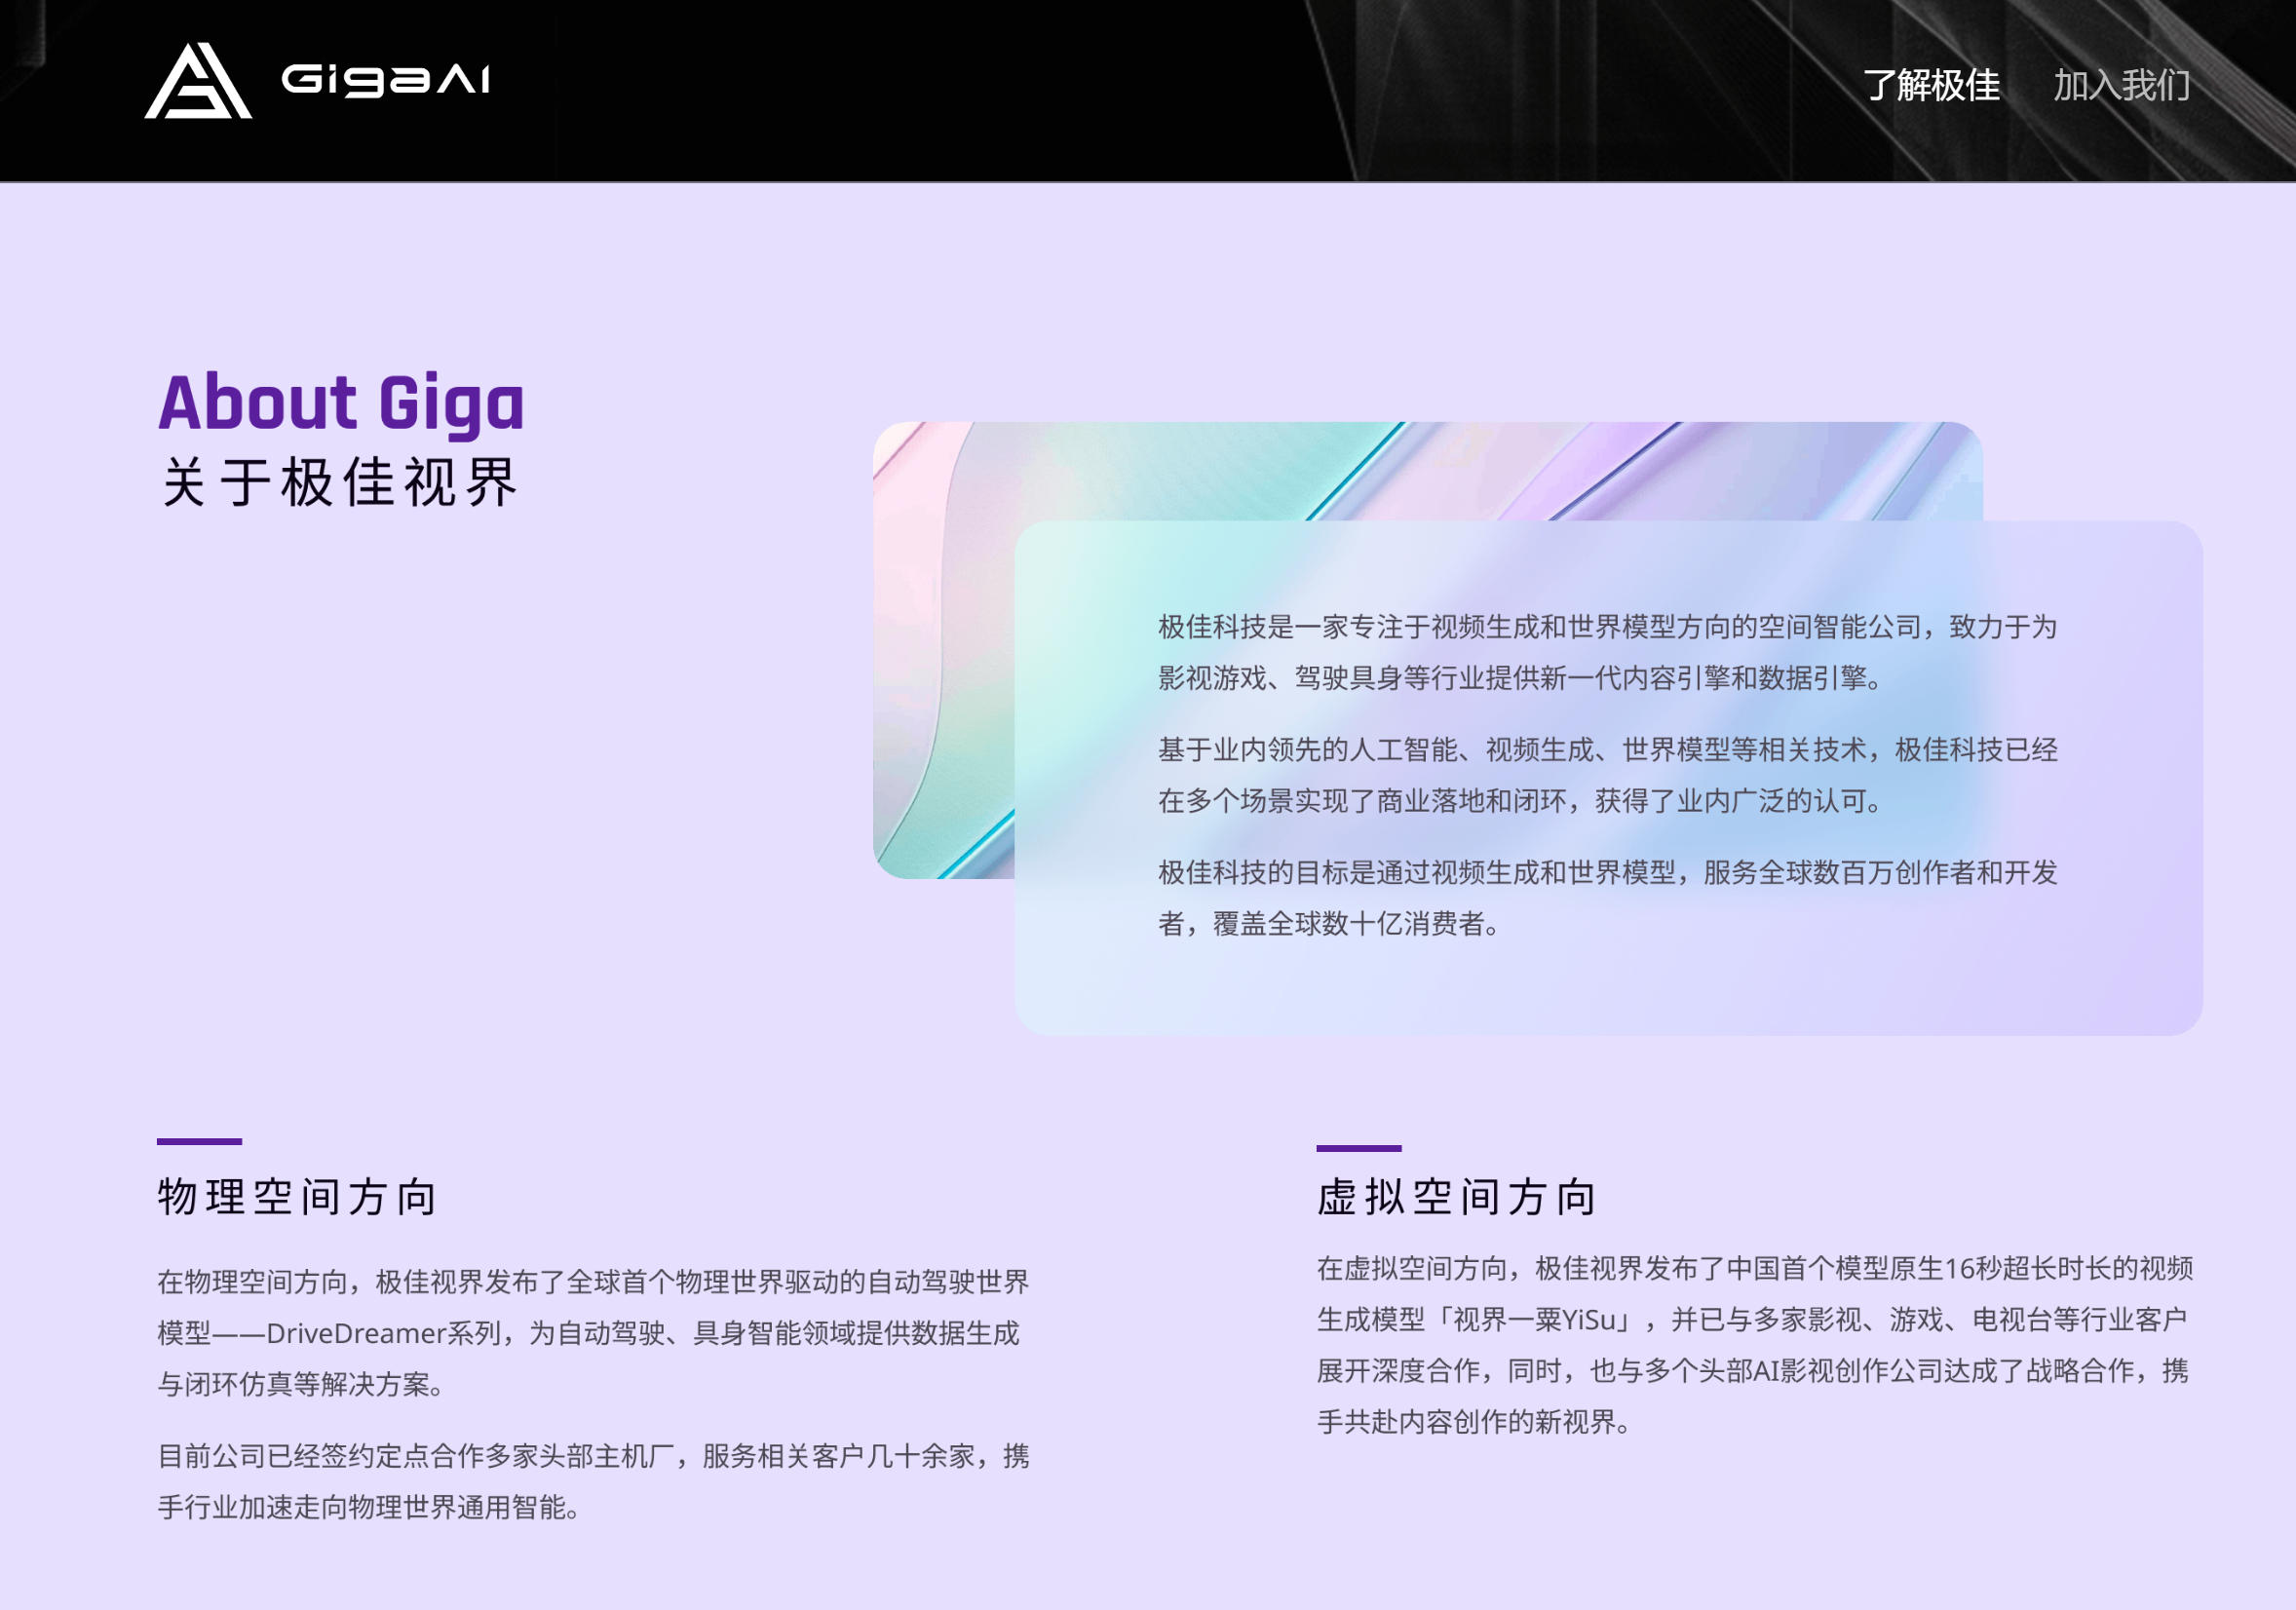Click the About Giga heading
This screenshot has width=2296, height=1610.
pyautogui.click(x=342, y=403)
